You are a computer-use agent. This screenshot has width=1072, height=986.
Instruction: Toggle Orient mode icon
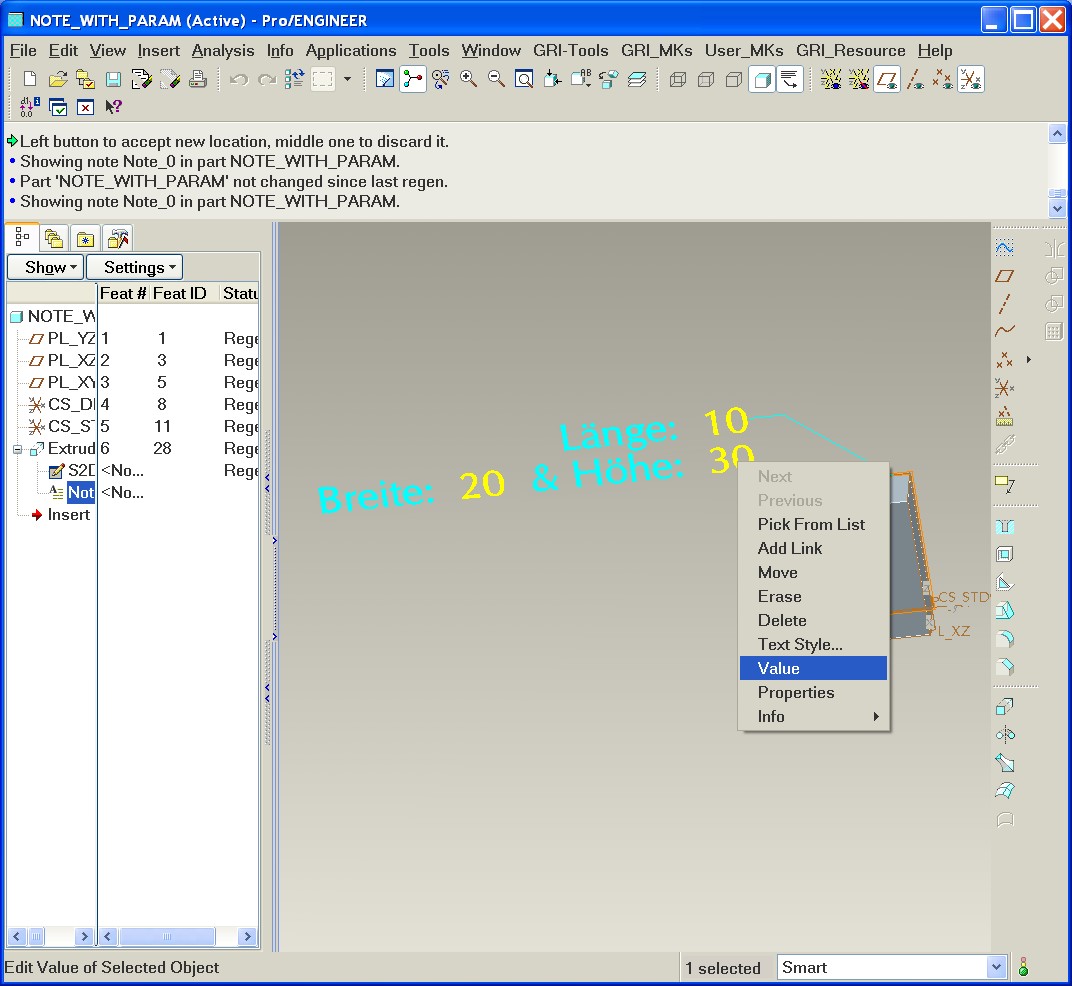pyautogui.click(x=441, y=79)
